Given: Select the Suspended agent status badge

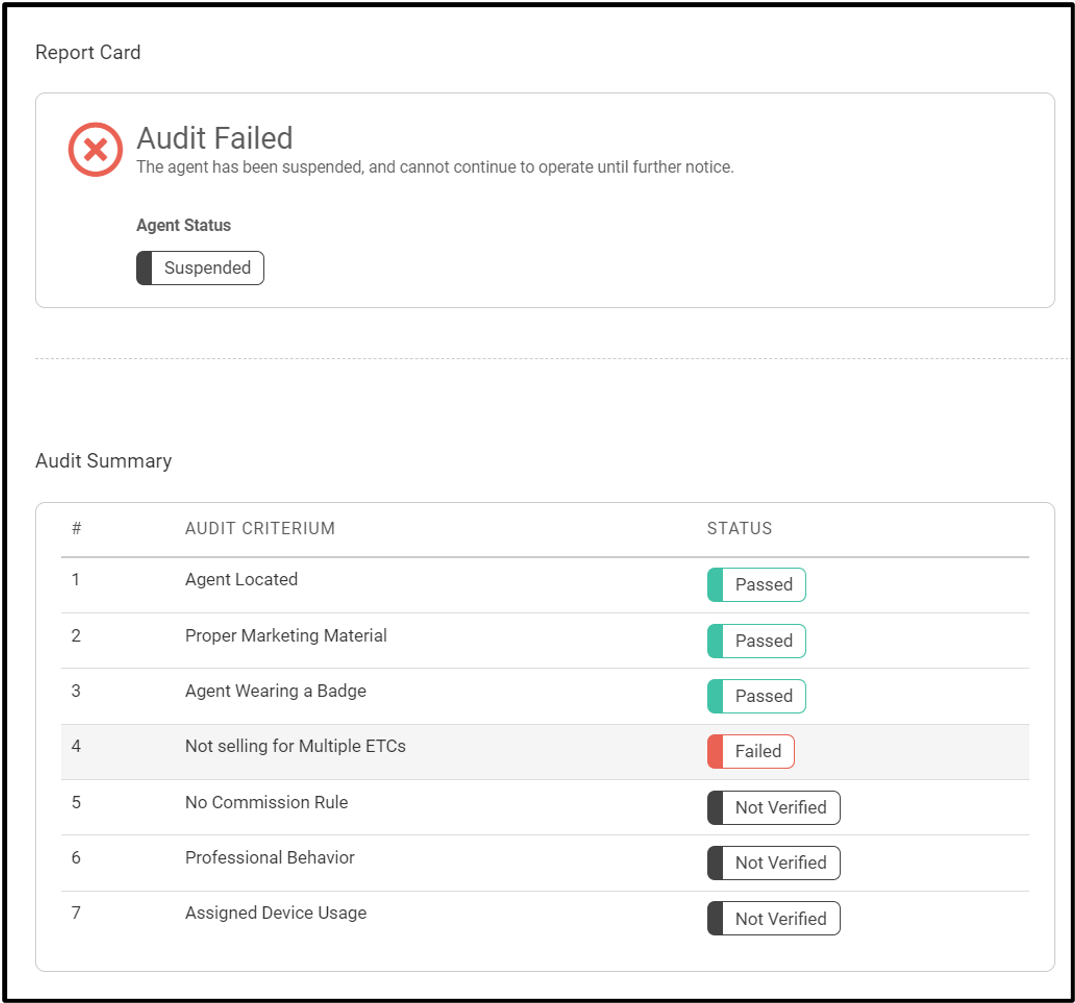Looking at the screenshot, I should click(200, 268).
